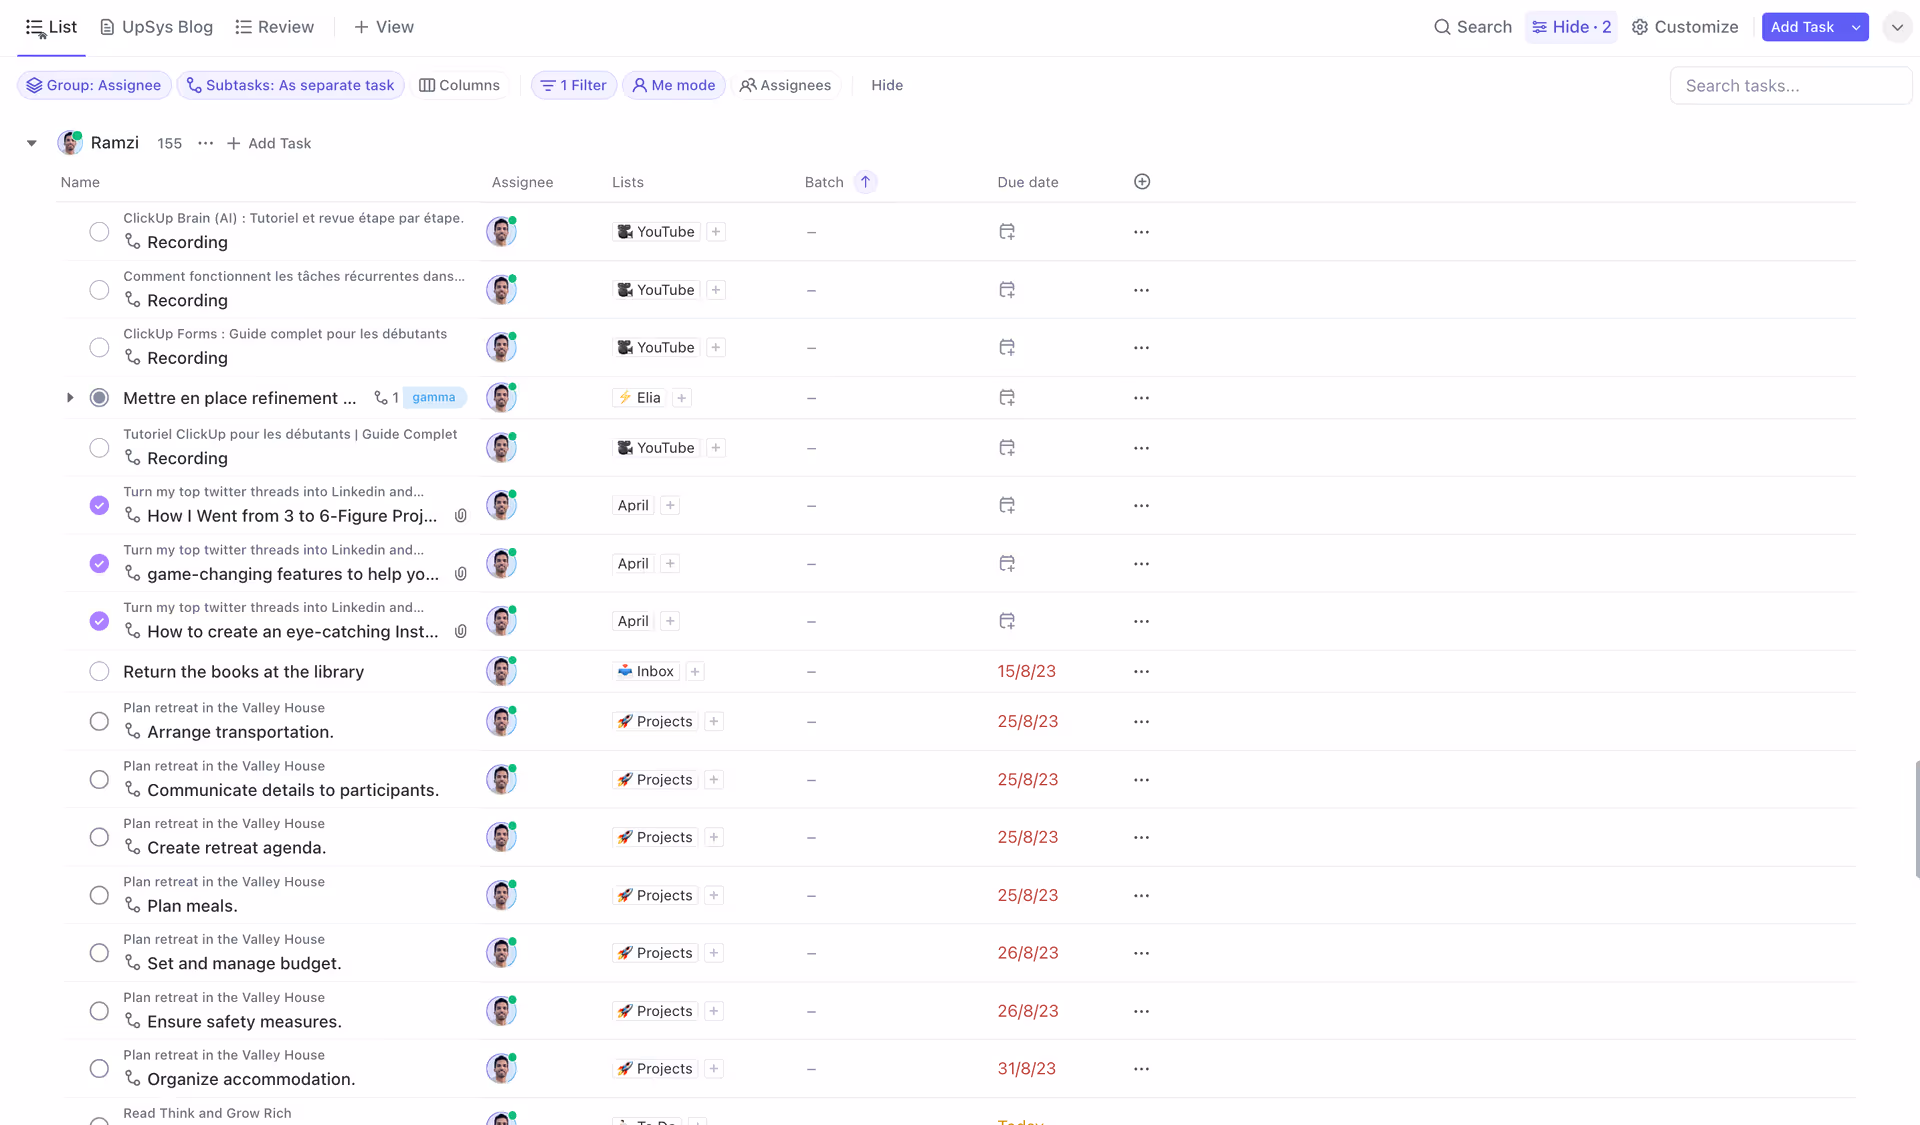The image size is (1920, 1125).
Task: Click Batch column sort arrow icon
Action: pos(866,182)
